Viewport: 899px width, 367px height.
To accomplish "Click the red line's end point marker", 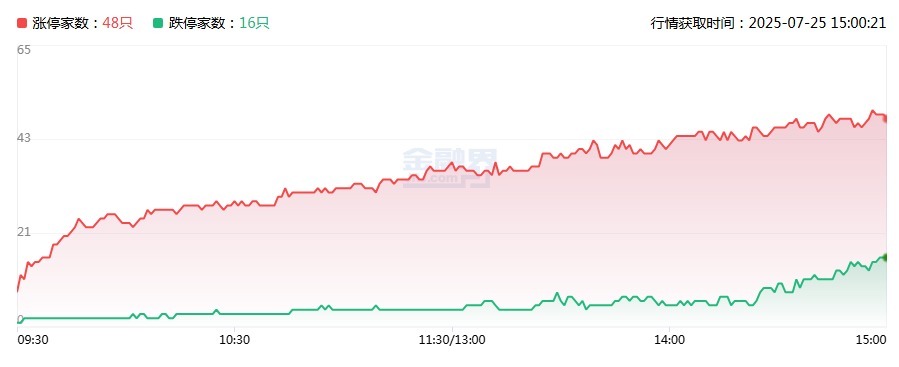I will click(x=886, y=119).
